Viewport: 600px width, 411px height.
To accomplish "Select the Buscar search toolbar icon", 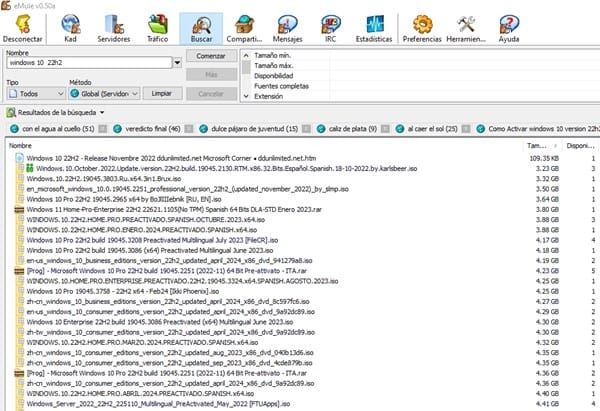I will pyautogui.click(x=201, y=29).
